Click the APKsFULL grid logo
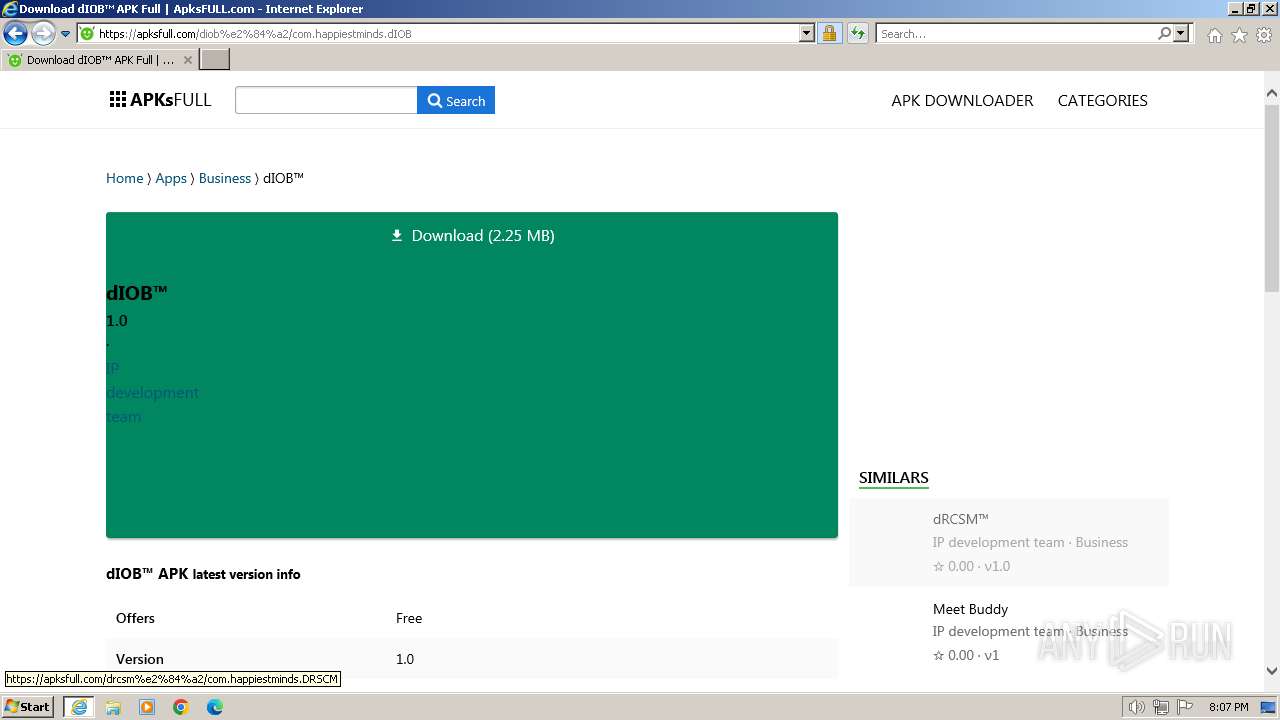Image resolution: width=1280 pixels, height=720 pixels. pos(160,100)
